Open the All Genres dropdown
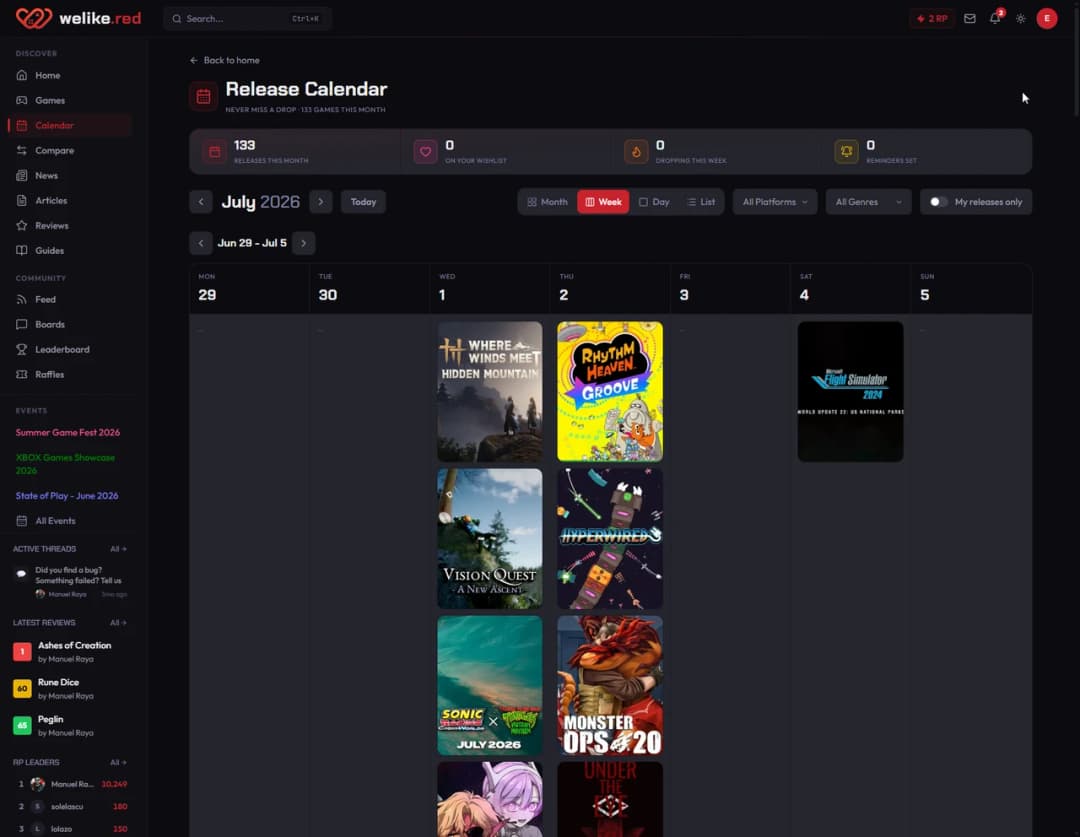Screen dimensions: 1080x837 868,202
